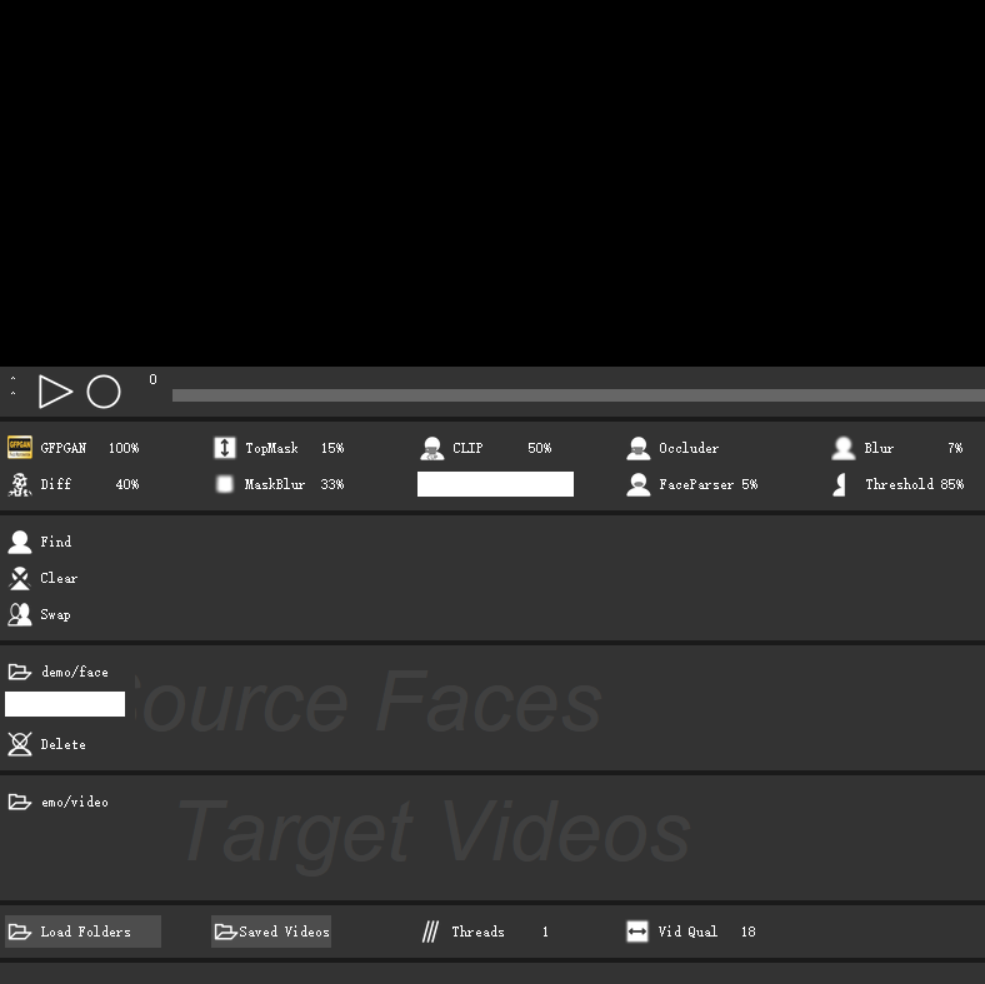Toggle the CLIP mask icon
The width and height of the screenshot is (985, 984).
click(x=432, y=448)
